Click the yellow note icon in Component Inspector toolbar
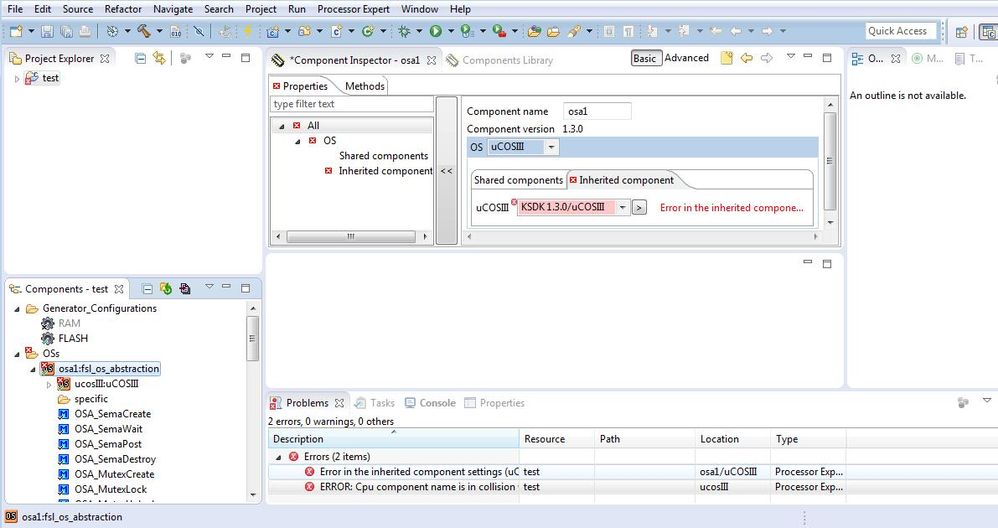 726,58
